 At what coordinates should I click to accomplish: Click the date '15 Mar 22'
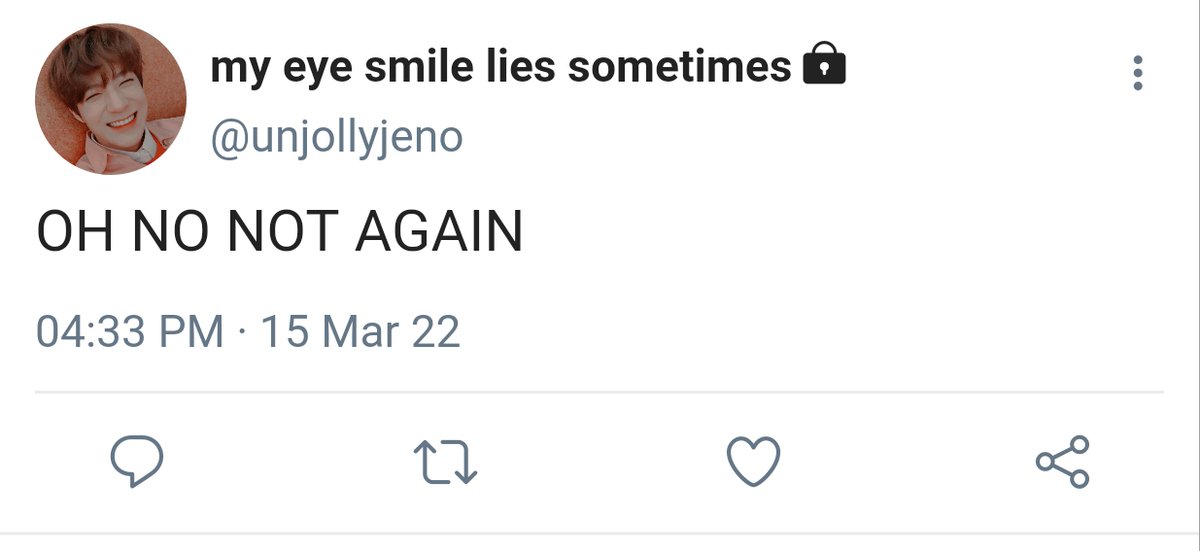pyautogui.click(x=360, y=331)
